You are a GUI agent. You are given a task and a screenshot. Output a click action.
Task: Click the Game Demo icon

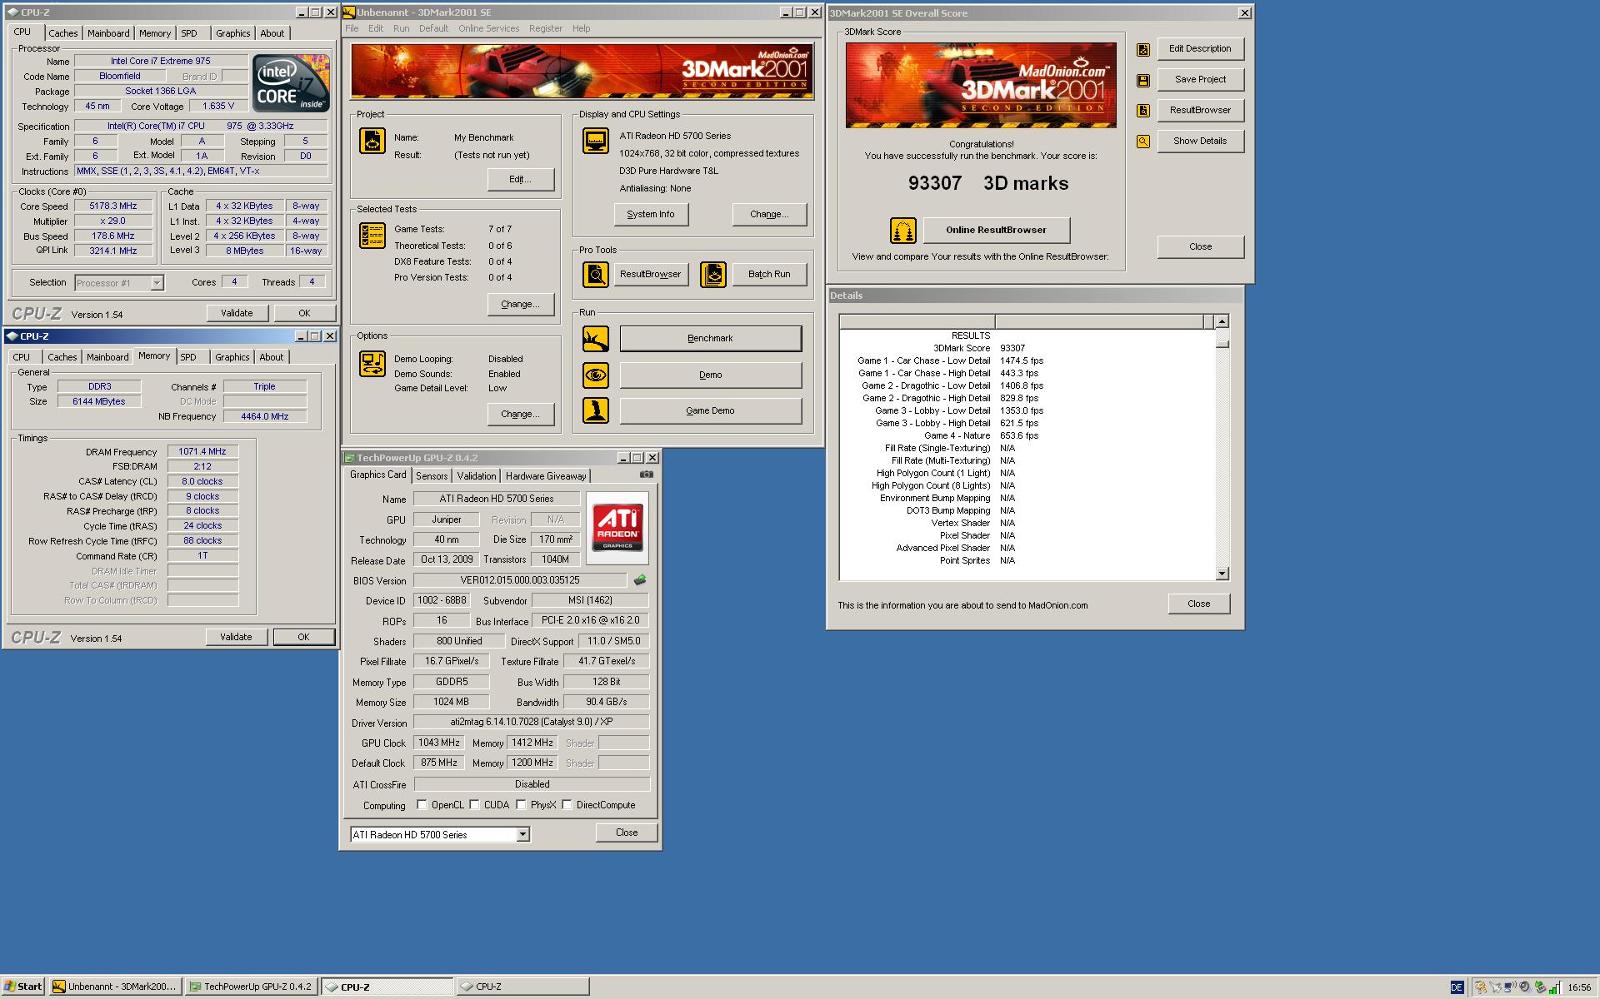pos(595,411)
